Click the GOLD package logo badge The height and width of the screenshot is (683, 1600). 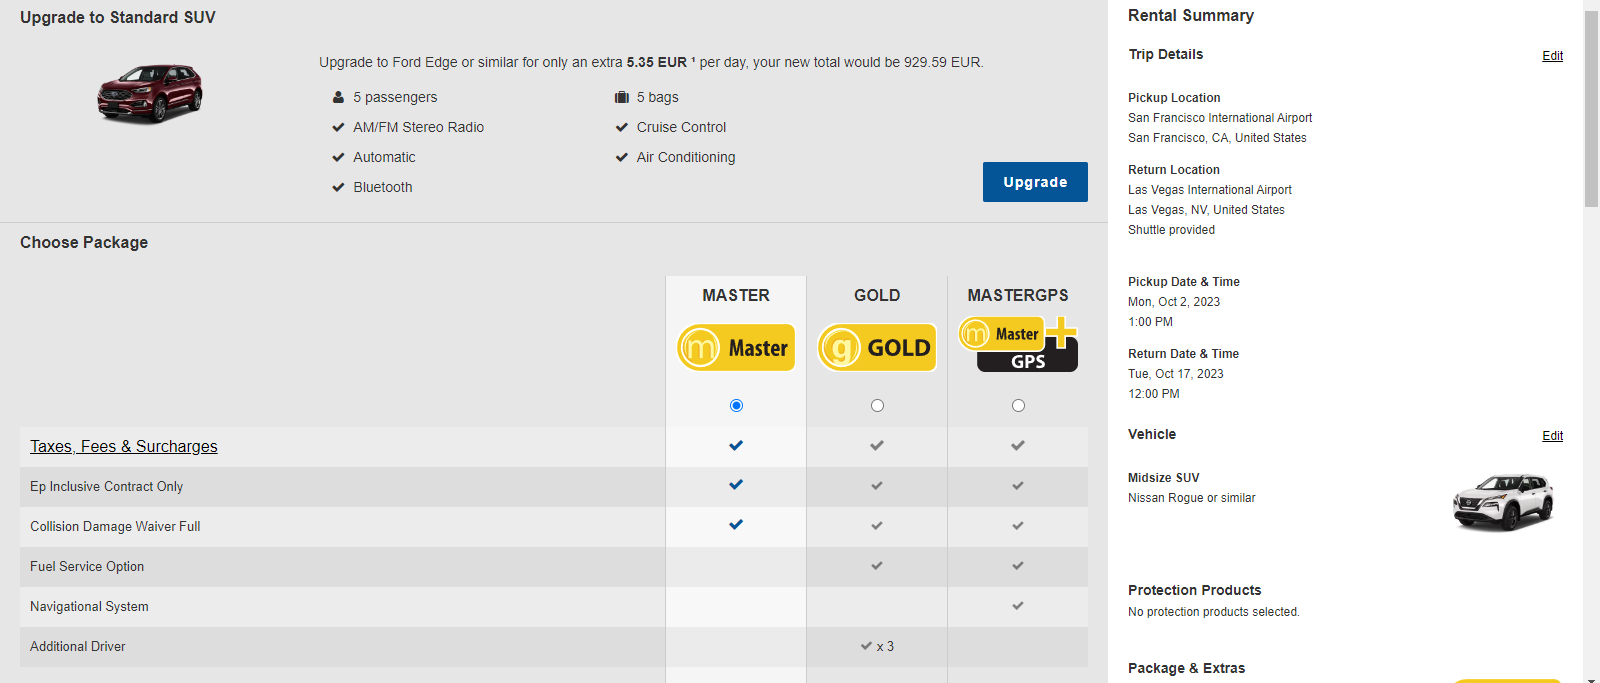point(877,348)
